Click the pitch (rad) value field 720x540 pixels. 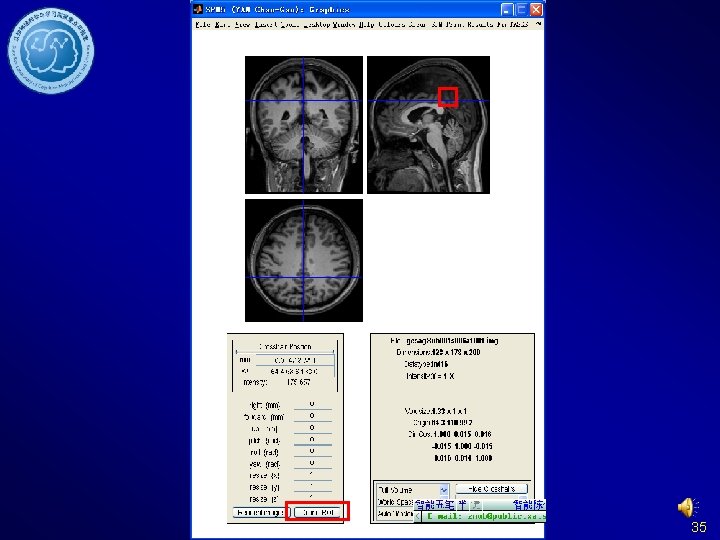pyautogui.click(x=312, y=440)
